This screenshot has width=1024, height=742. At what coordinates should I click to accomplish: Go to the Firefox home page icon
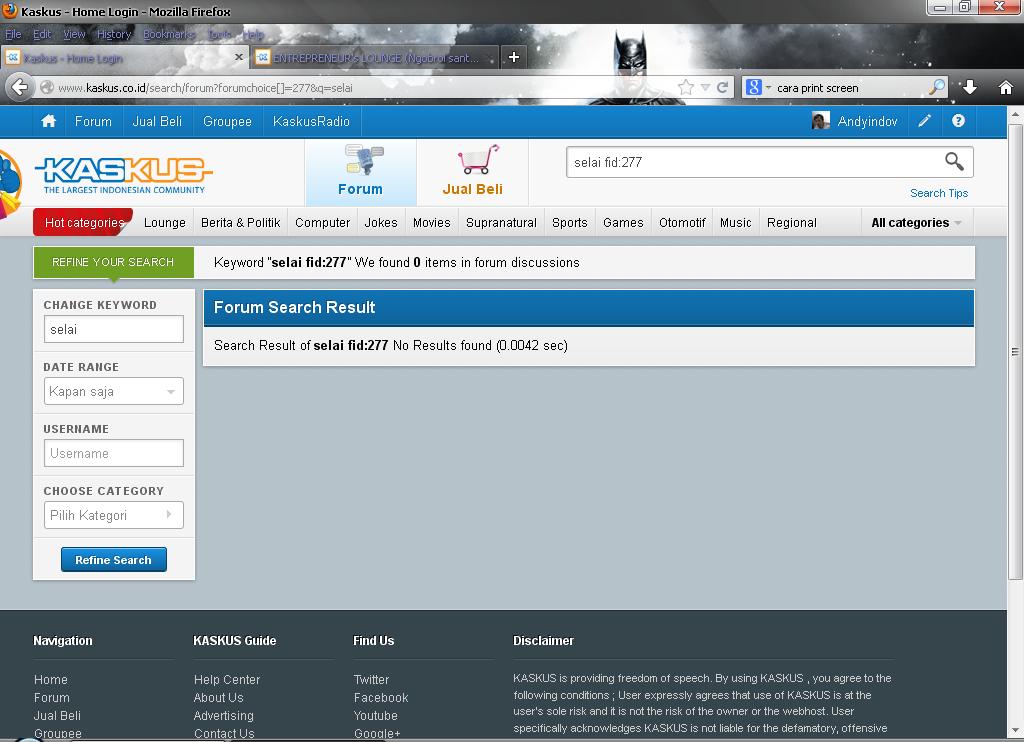(x=1005, y=88)
